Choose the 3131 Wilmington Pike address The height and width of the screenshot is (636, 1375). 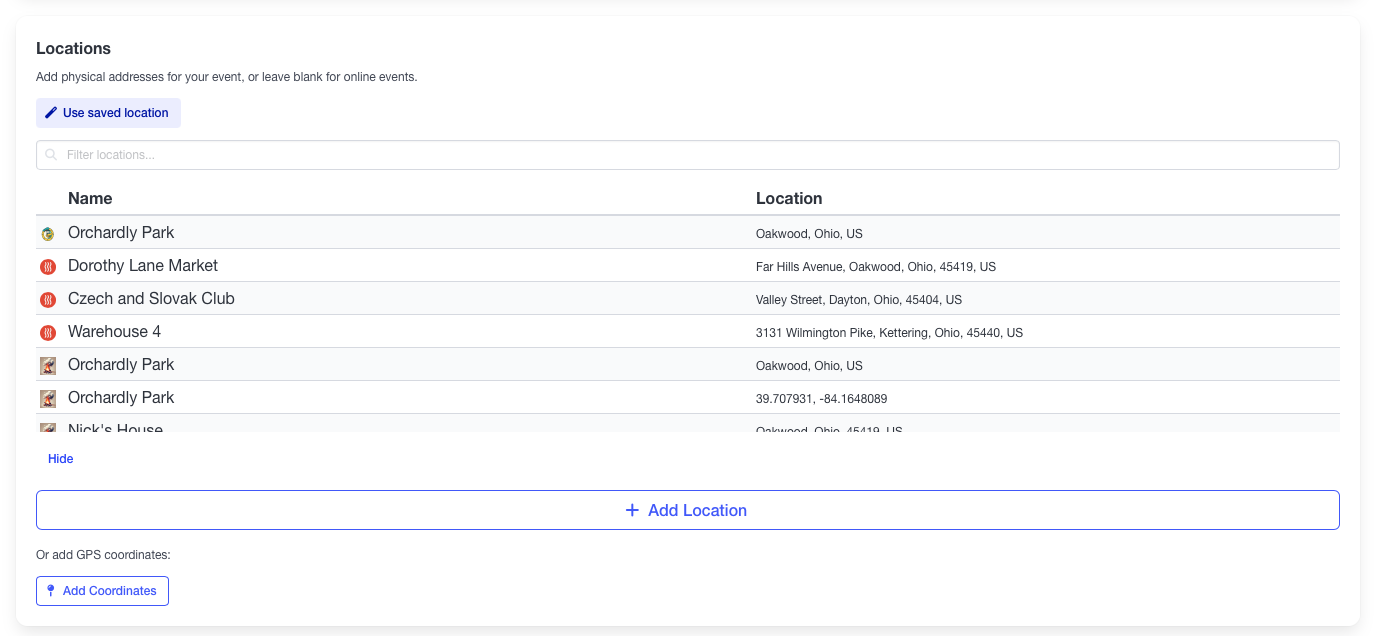pos(888,333)
